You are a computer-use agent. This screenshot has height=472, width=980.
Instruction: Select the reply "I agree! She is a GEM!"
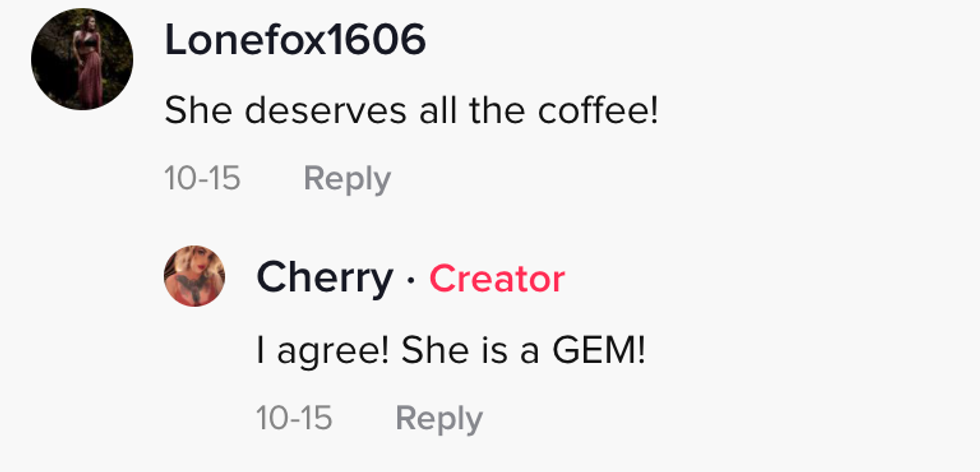(451, 350)
